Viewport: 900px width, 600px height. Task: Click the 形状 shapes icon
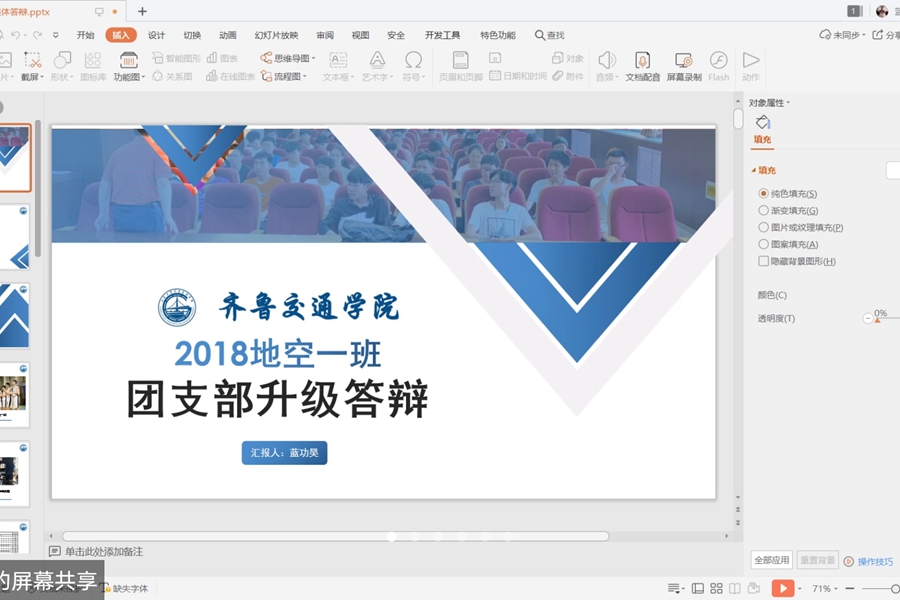[62, 60]
